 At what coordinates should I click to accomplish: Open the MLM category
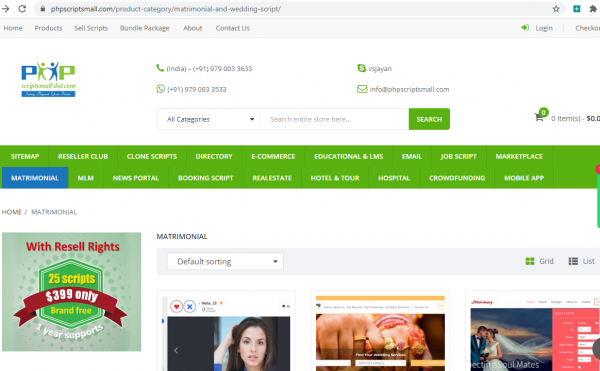(85, 178)
